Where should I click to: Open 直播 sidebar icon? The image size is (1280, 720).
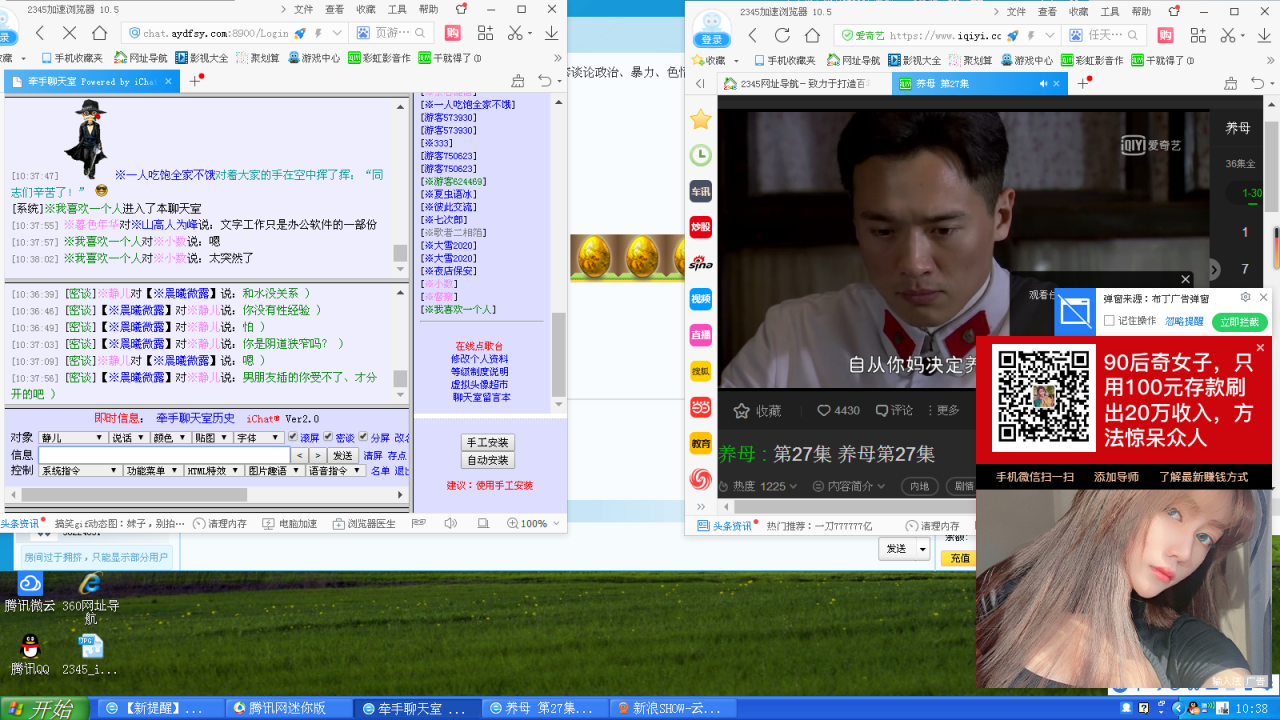(x=701, y=335)
